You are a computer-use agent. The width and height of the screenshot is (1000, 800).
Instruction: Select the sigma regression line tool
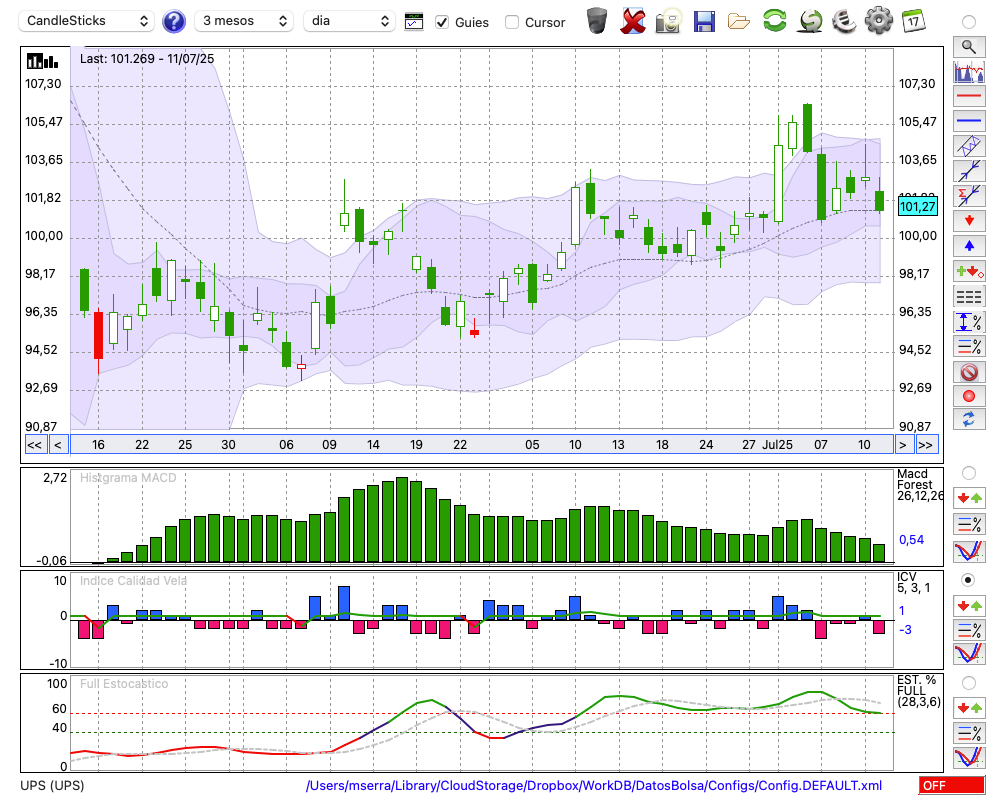[x=969, y=196]
